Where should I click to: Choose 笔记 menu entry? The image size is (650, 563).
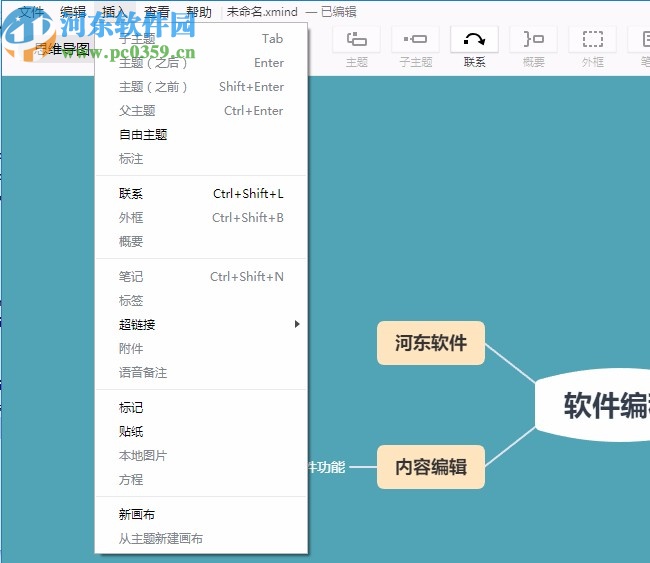coord(201,277)
